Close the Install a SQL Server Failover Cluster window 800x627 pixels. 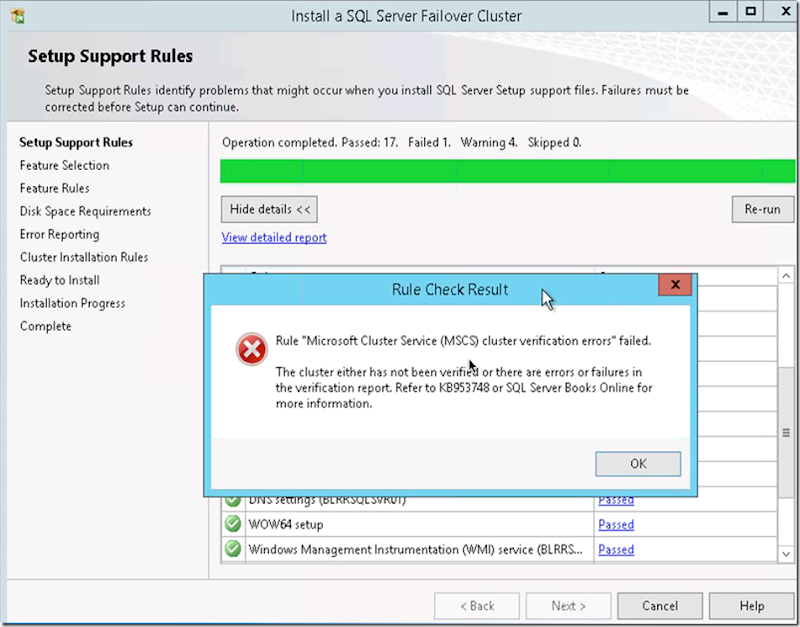pyautogui.click(x=785, y=12)
